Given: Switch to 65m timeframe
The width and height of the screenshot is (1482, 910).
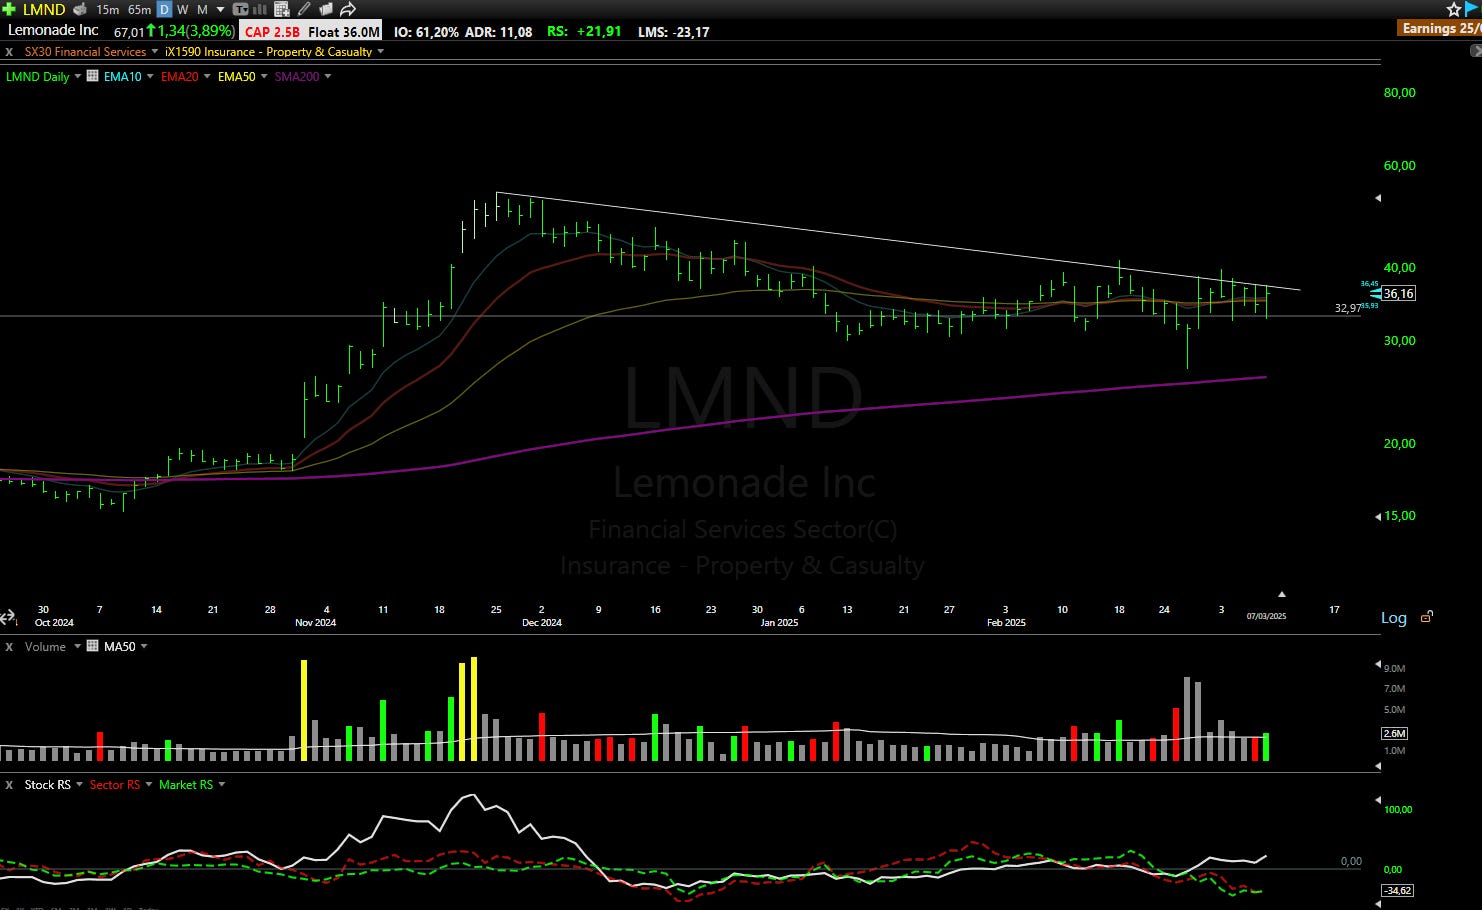Looking at the screenshot, I should pyautogui.click(x=139, y=9).
